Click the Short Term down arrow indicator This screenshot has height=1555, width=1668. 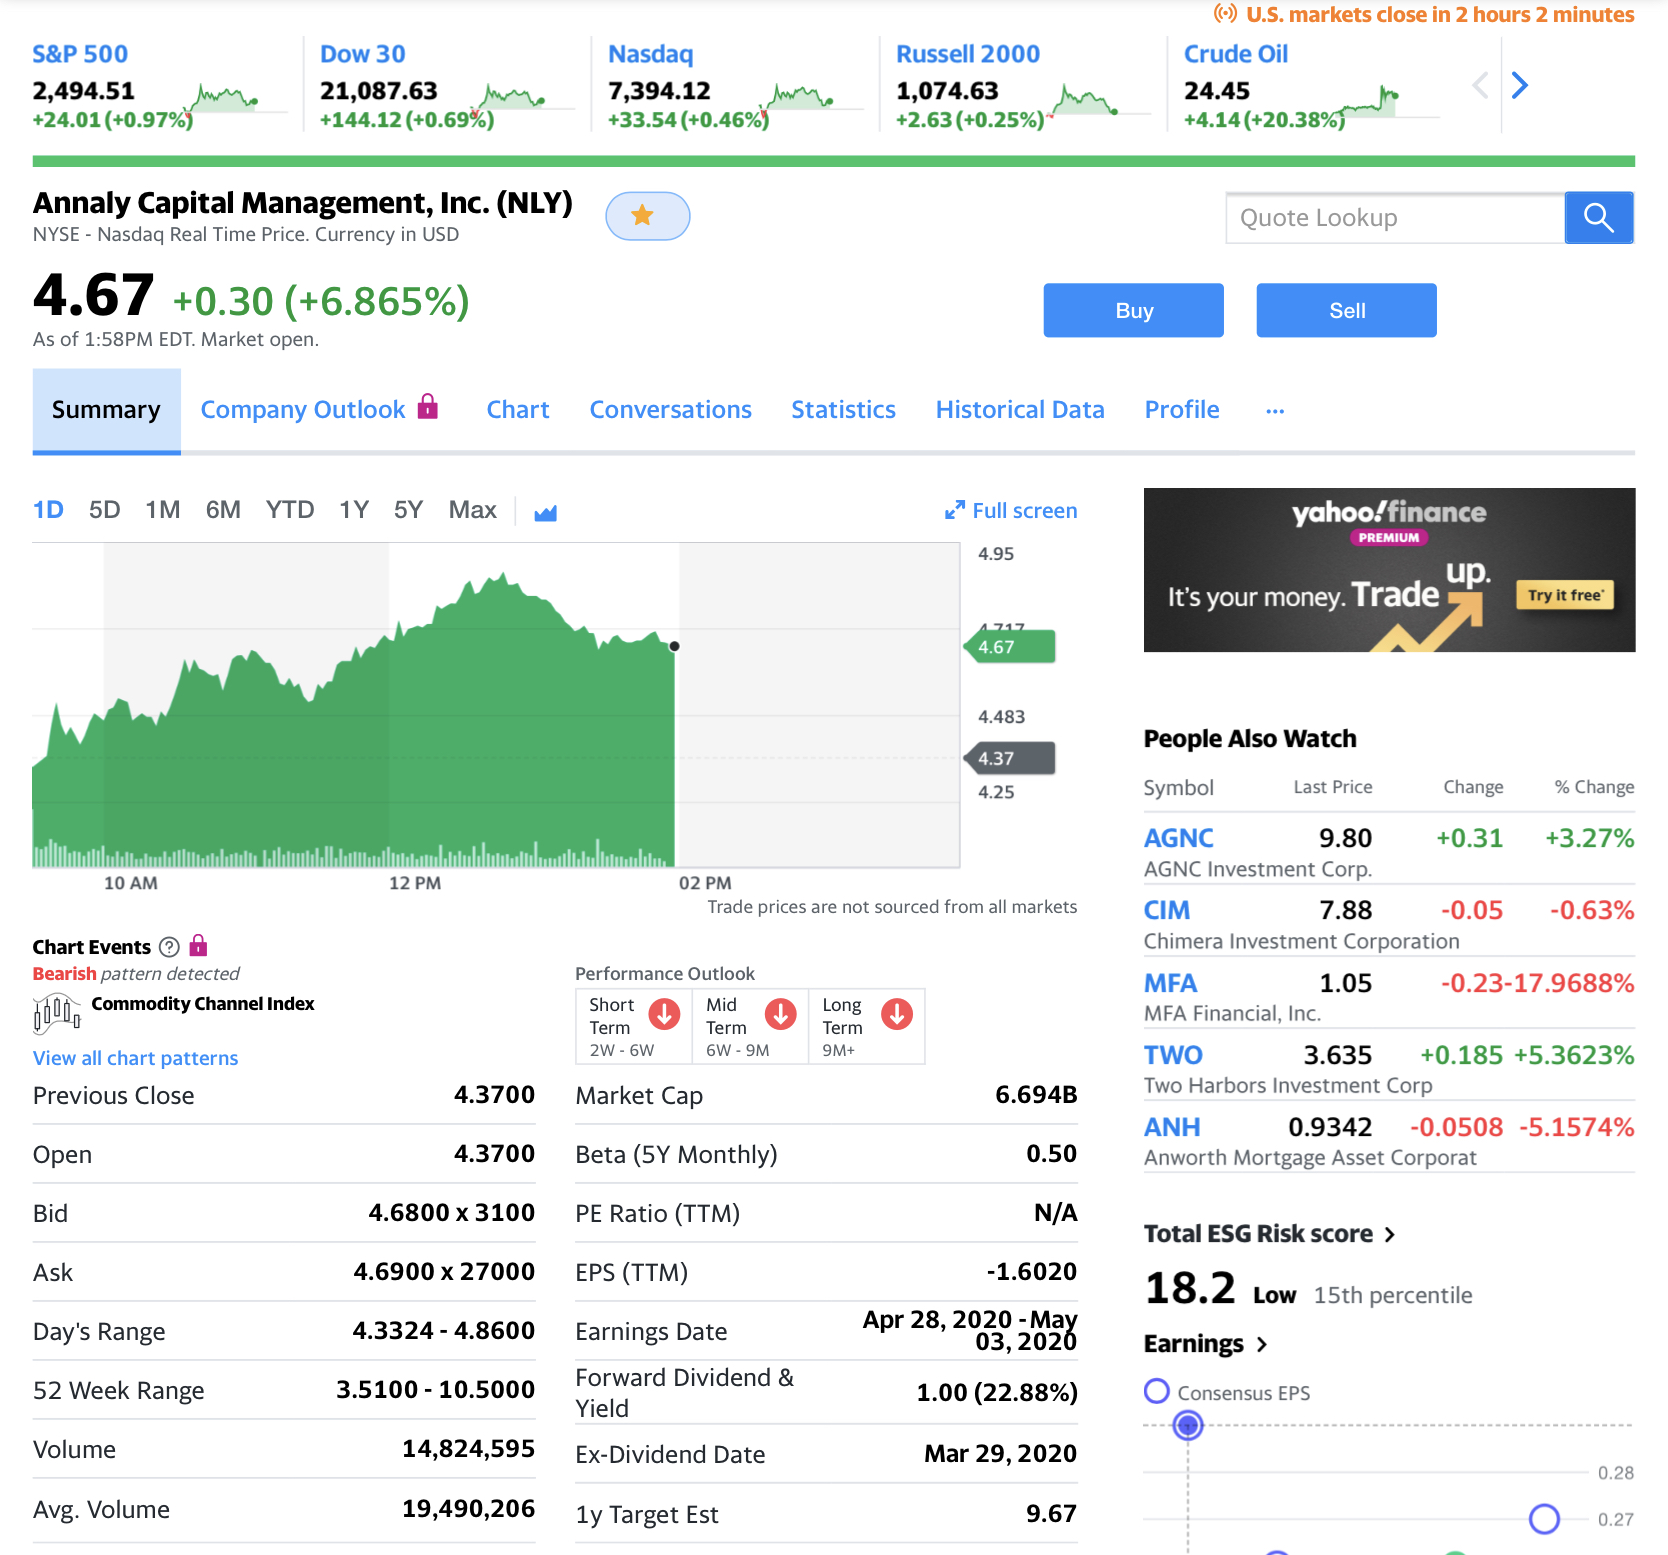(664, 1014)
